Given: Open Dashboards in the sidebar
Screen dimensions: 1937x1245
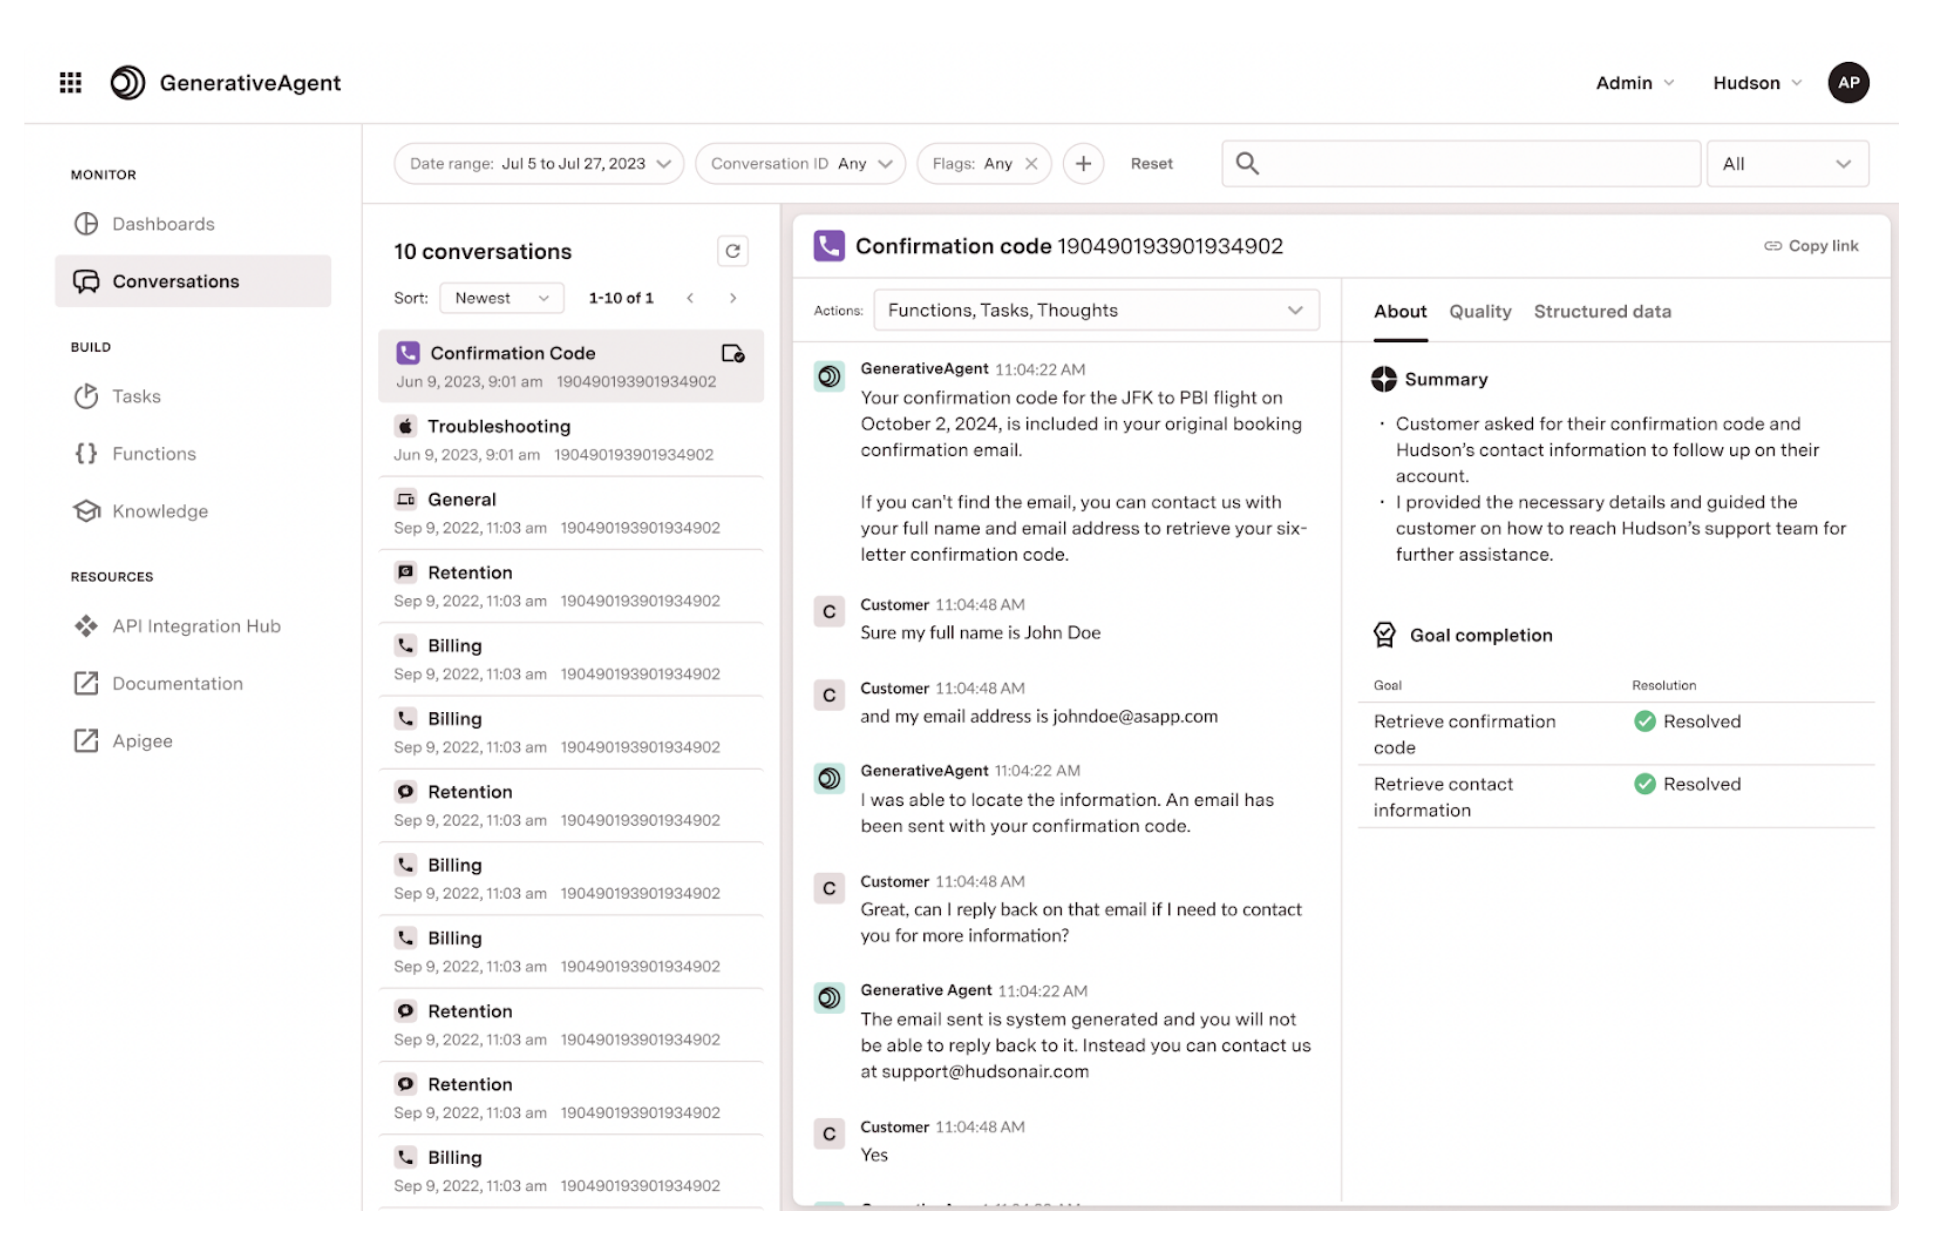Looking at the screenshot, I should coord(163,224).
